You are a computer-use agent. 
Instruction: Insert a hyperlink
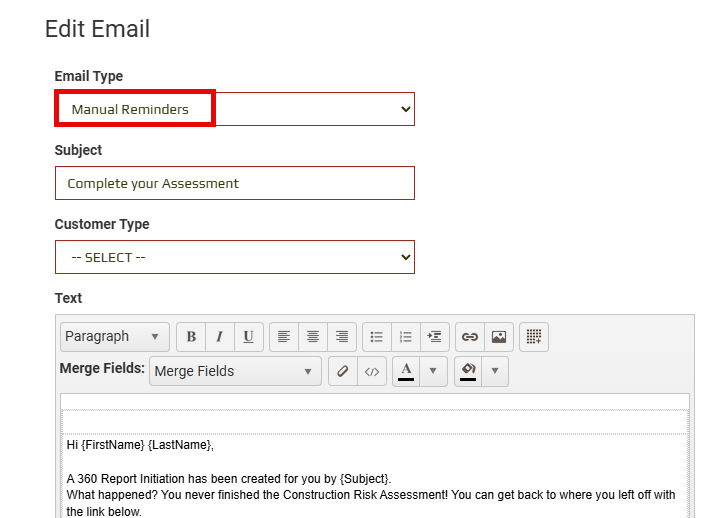pyautogui.click(x=469, y=337)
